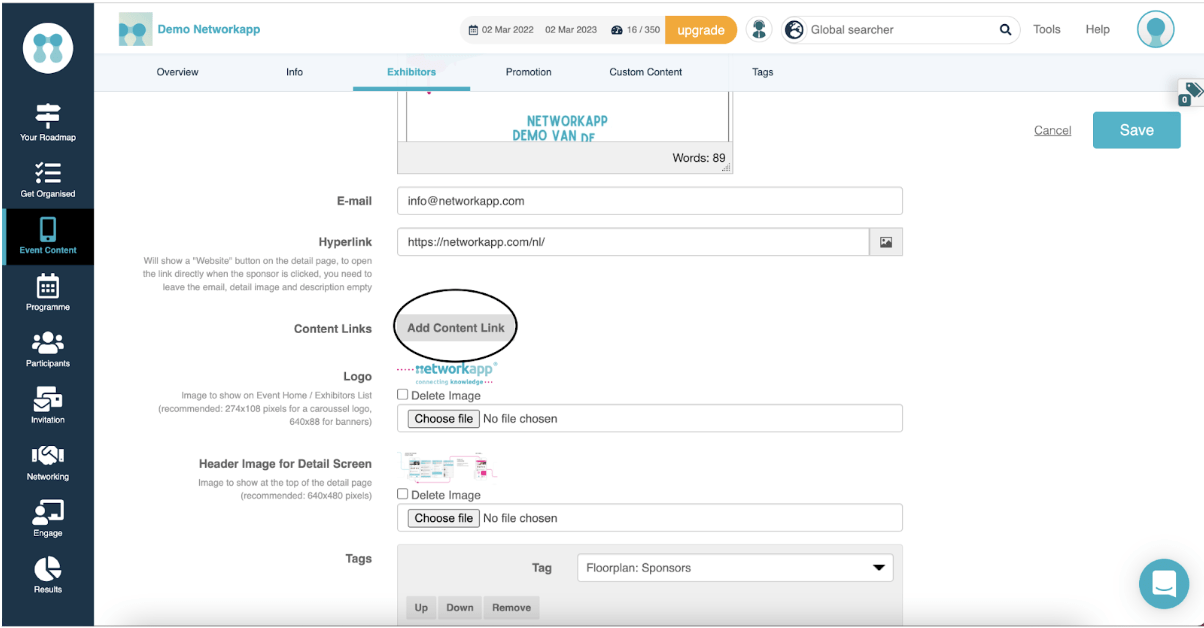
Task: Open the Tools menu
Action: [x=1047, y=30]
